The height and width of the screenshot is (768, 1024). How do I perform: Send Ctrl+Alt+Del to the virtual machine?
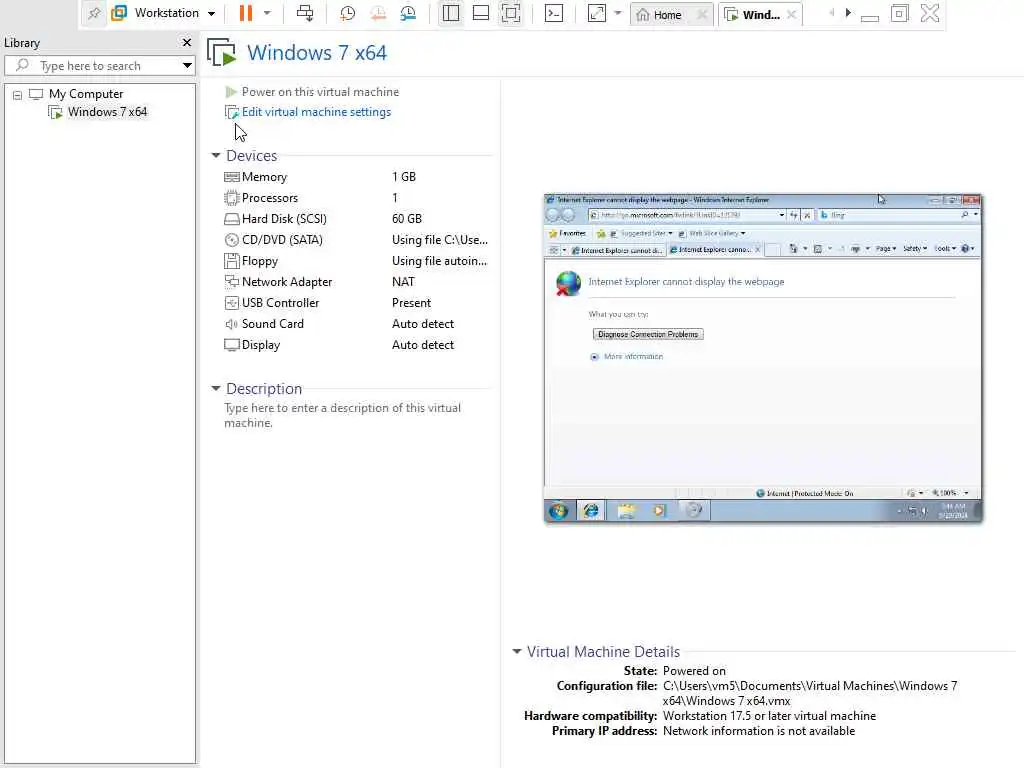305,13
